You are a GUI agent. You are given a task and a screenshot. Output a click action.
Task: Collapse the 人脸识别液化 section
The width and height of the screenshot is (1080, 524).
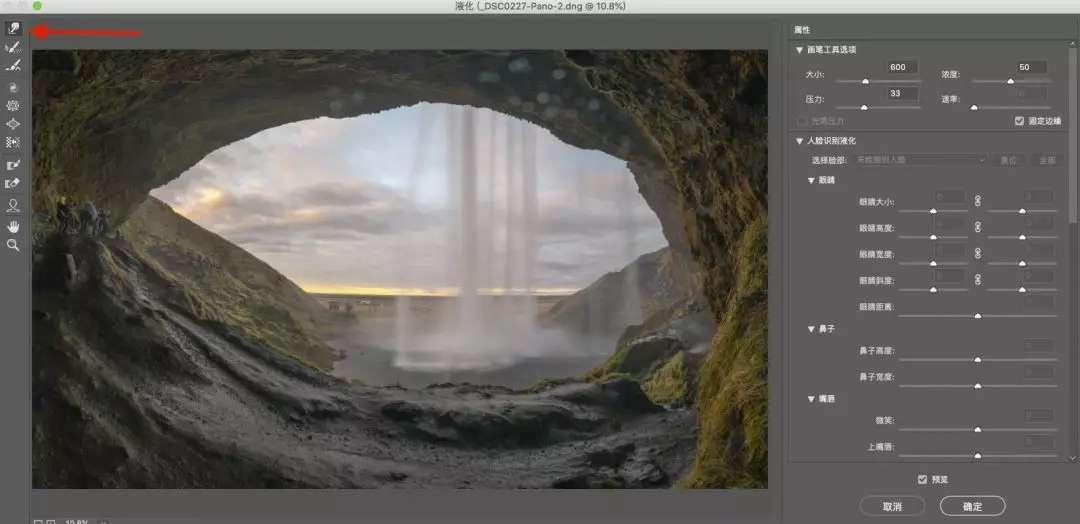tap(800, 141)
